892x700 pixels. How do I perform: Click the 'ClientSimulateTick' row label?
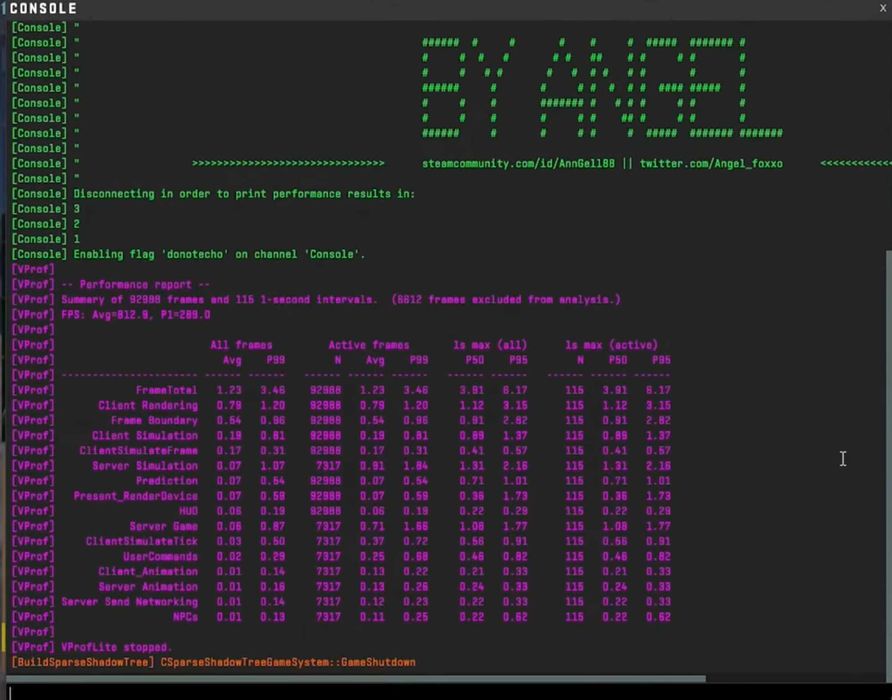coord(142,541)
